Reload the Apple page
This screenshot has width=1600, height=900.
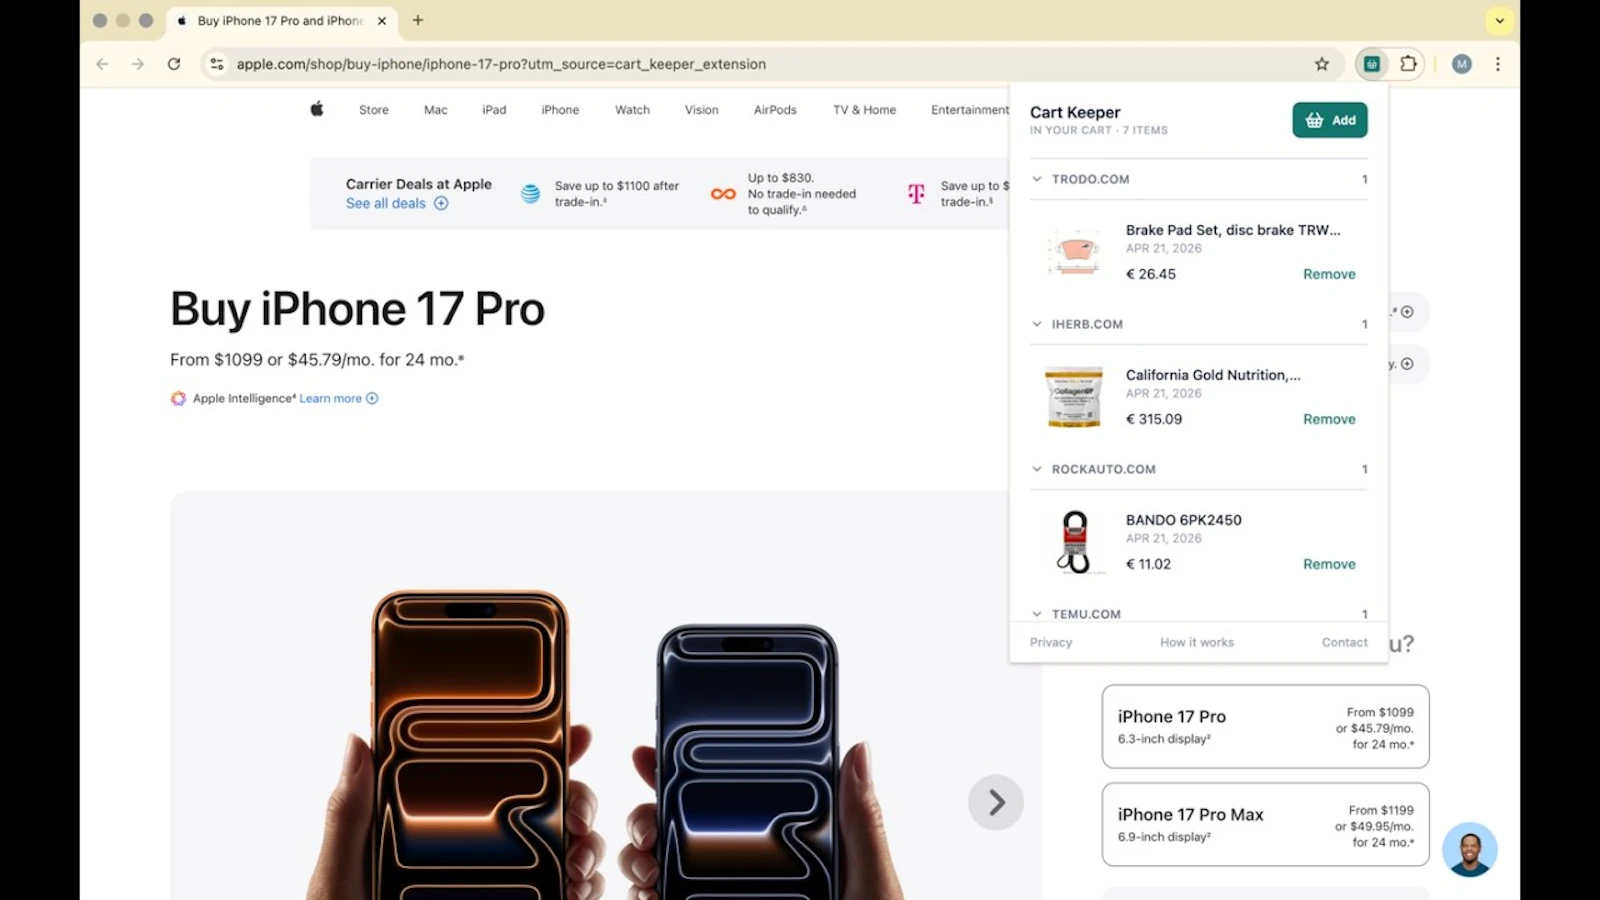tap(174, 63)
